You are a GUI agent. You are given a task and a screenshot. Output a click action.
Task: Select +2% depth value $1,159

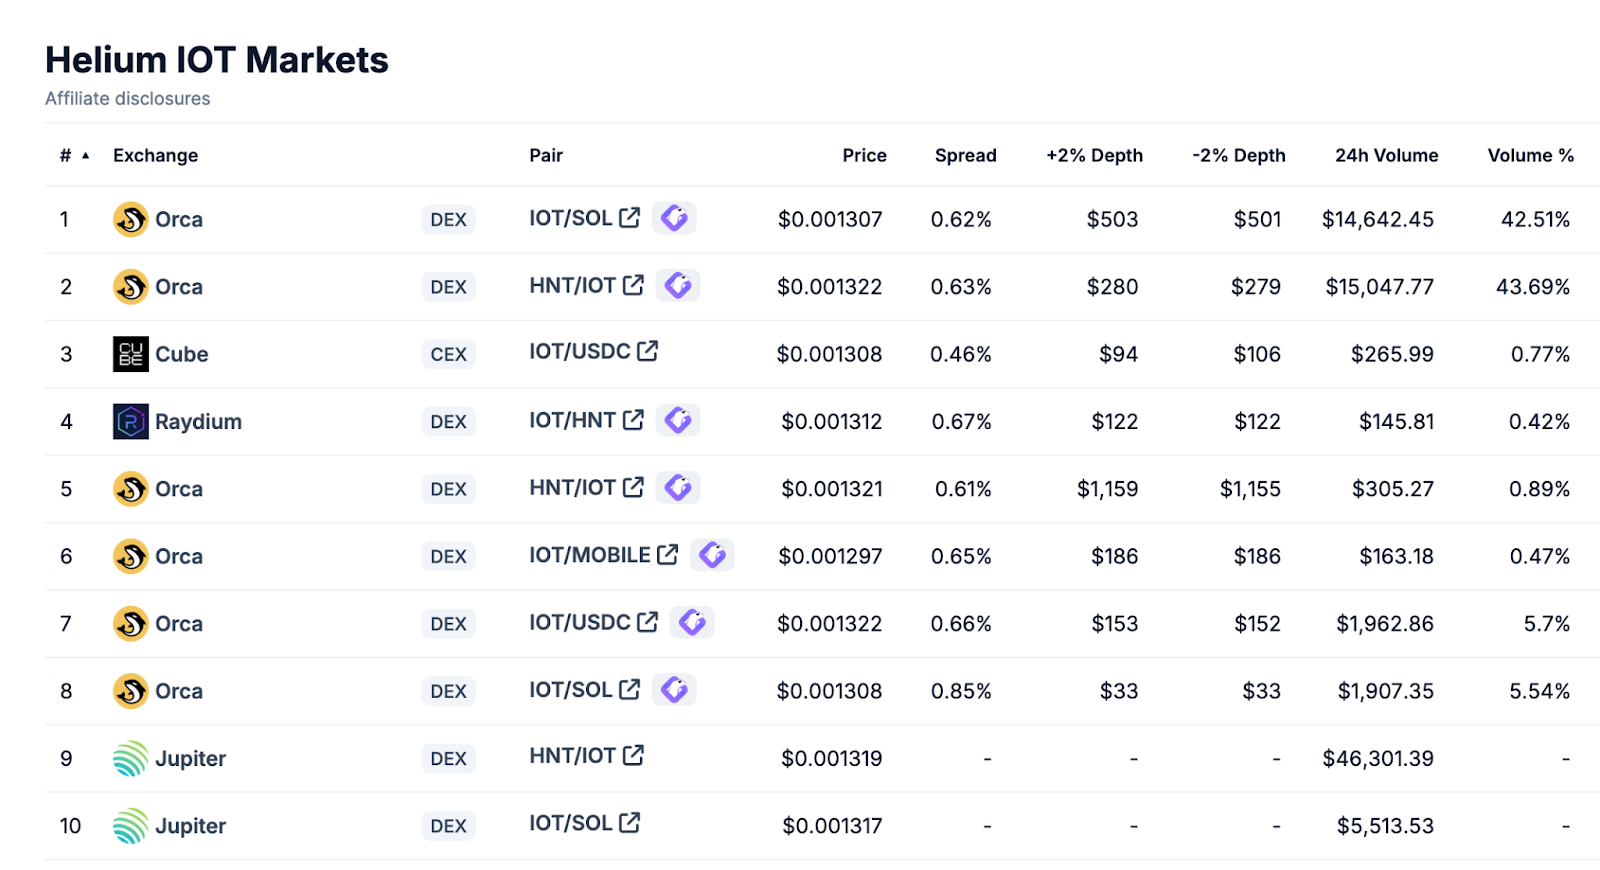click(x=1107, y=489)
